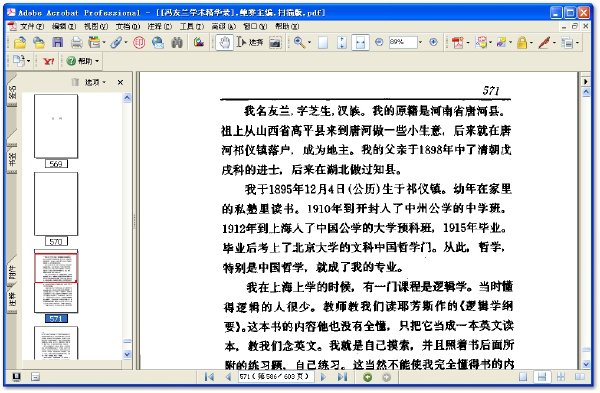Screen dimensions: 600x393
Task: Select the Hand tool
Action: 224,42
